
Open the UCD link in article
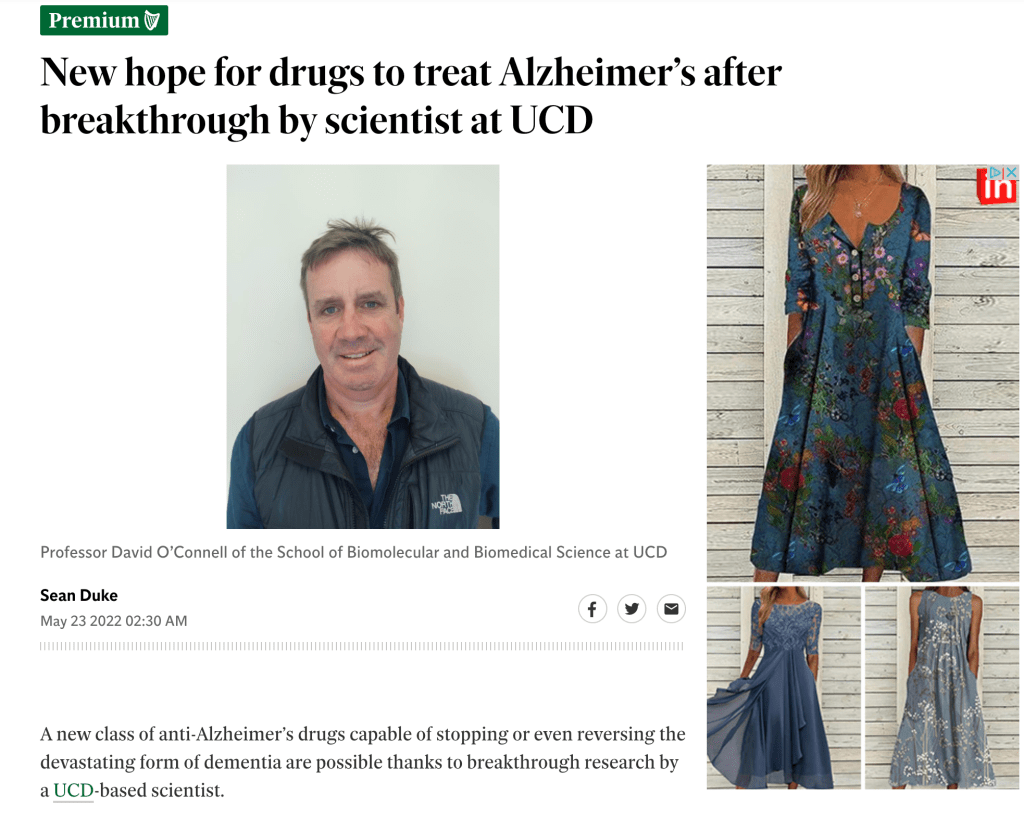[x=73, y=791]
